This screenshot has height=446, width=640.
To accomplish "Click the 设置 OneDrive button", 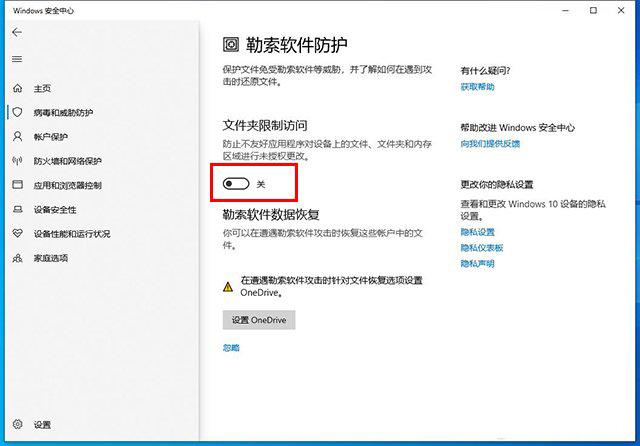I will pyautogui.click(x=258, y=320).
